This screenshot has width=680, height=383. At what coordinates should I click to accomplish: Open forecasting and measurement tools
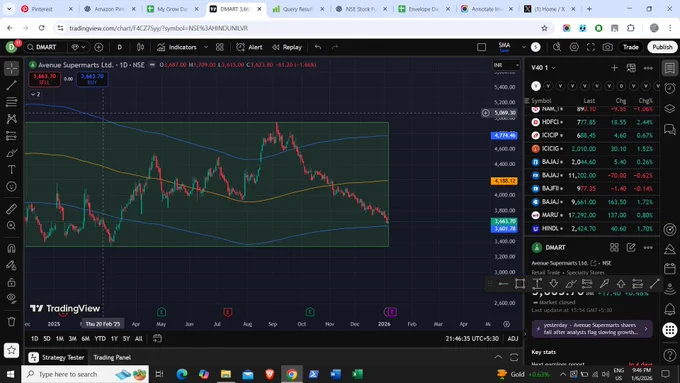click(12, 136)
